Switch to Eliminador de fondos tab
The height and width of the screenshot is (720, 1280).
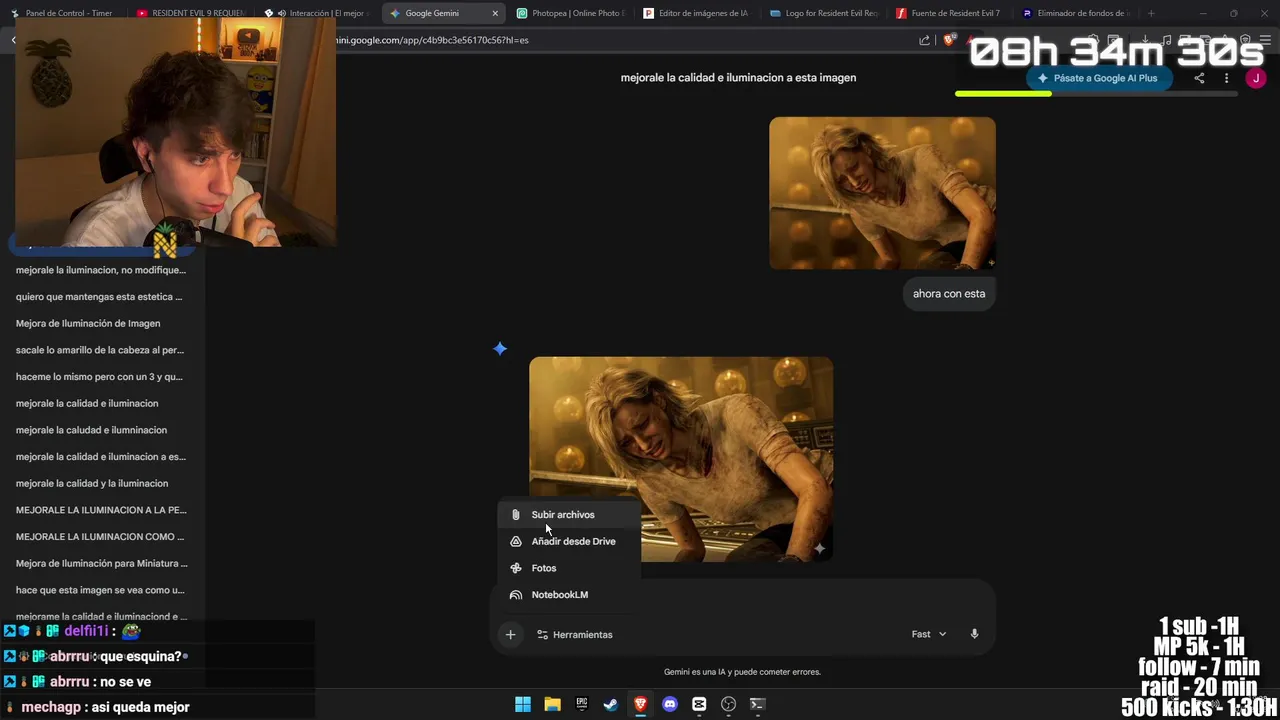(x=1077, y=13)
